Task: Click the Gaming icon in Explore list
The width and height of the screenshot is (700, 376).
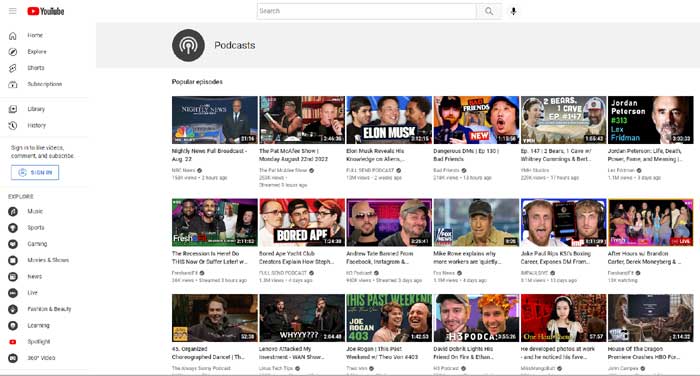Action: (13, 244)
